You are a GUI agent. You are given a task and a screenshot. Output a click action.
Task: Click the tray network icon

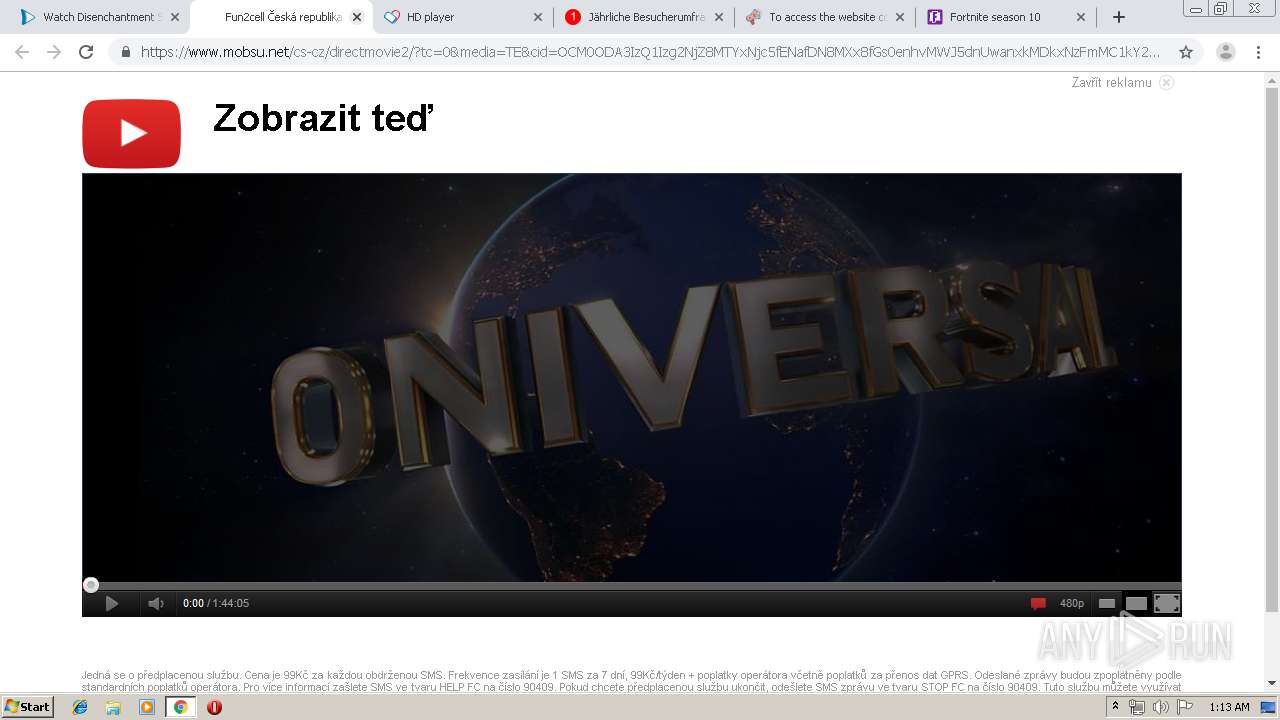[1137, 707]
